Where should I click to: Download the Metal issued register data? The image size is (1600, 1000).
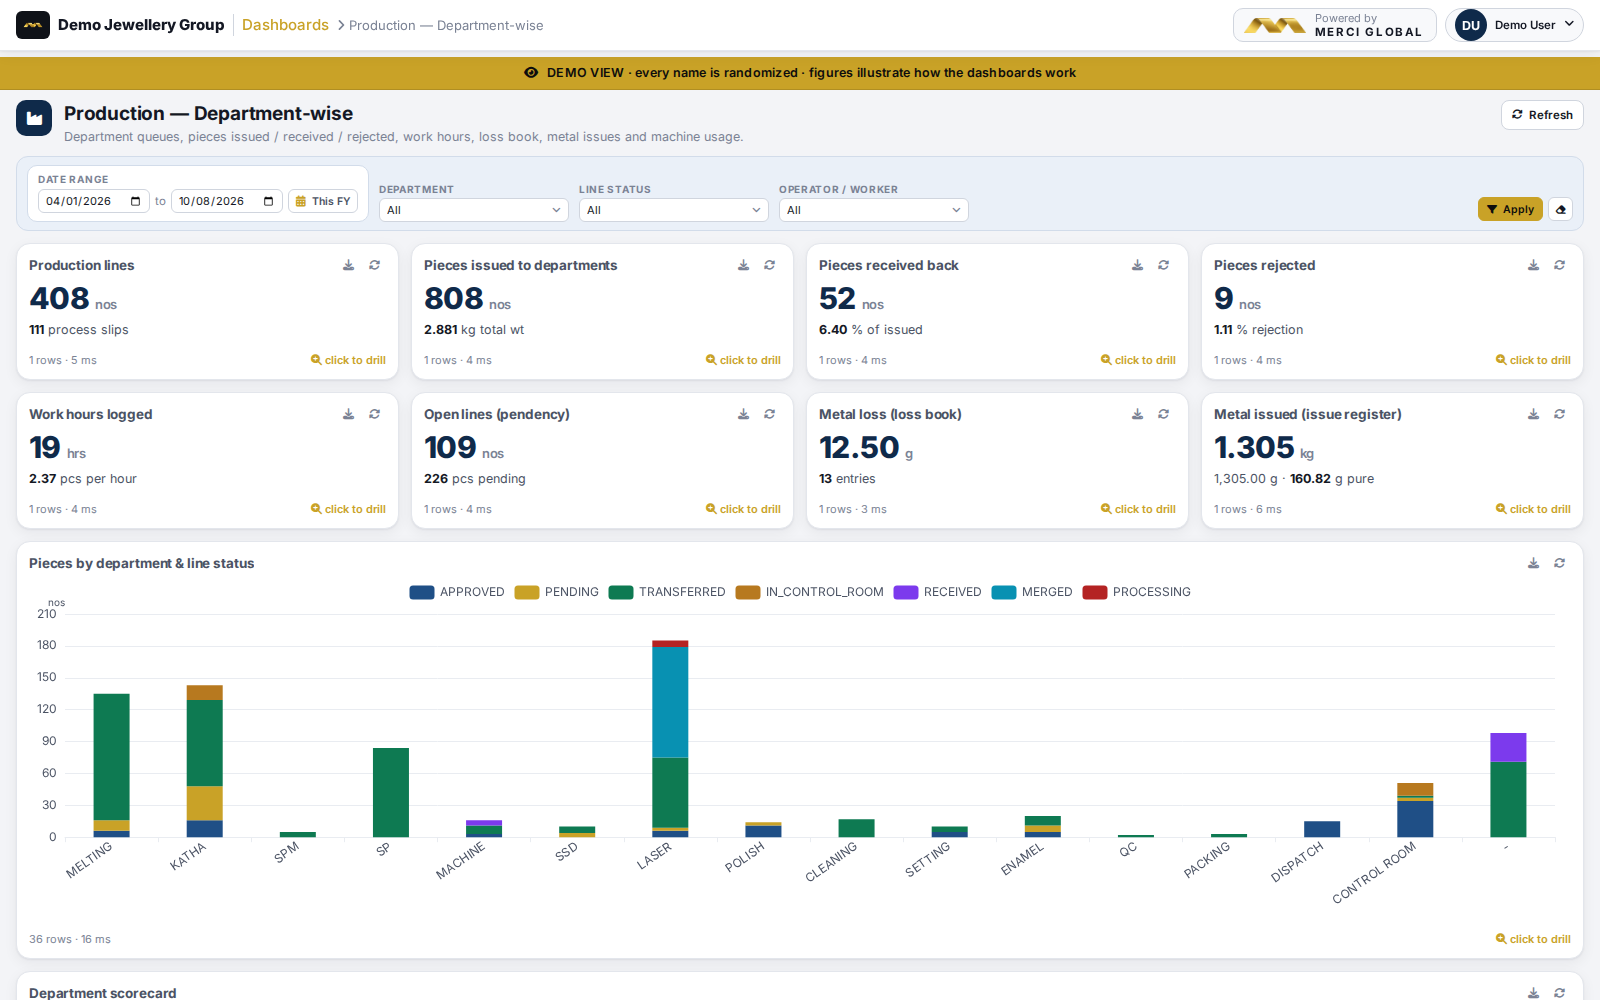tap(1533, 414)
